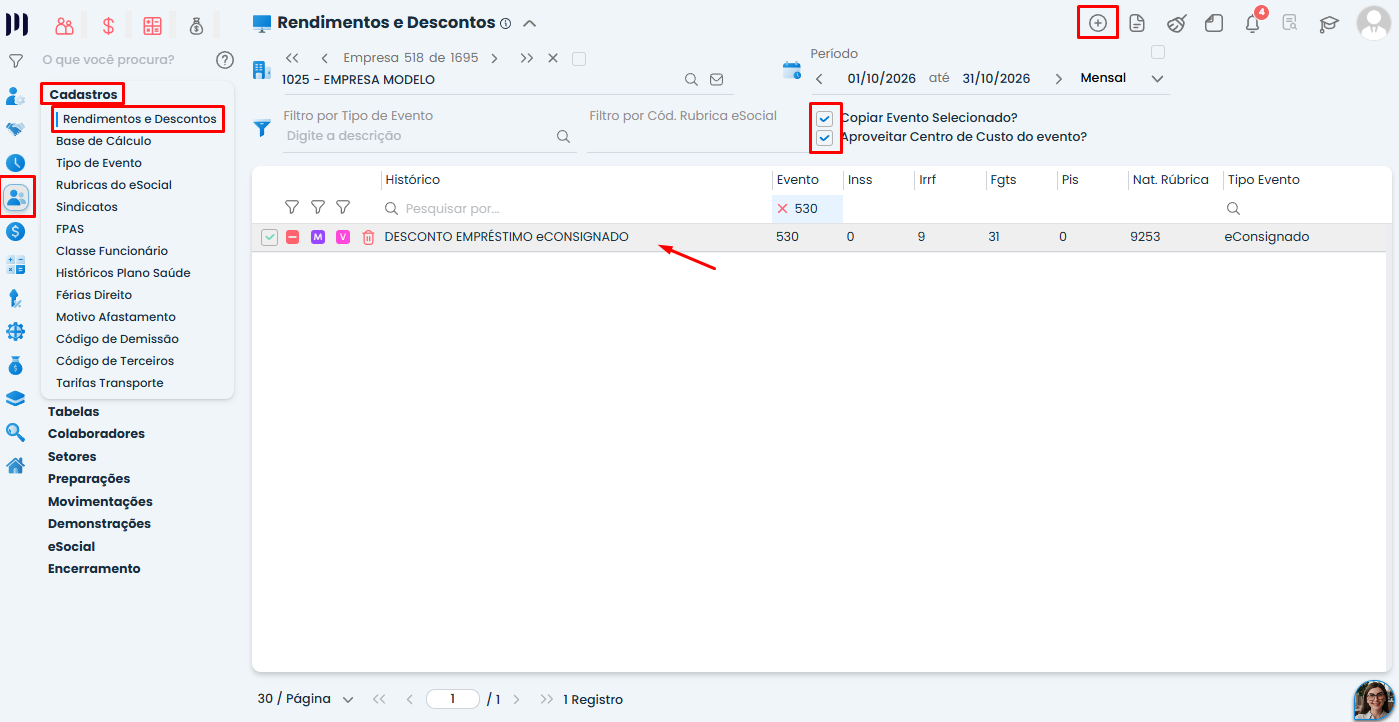
Task: Toggle the checkbox next to company navigation
Action: point(579,59)
